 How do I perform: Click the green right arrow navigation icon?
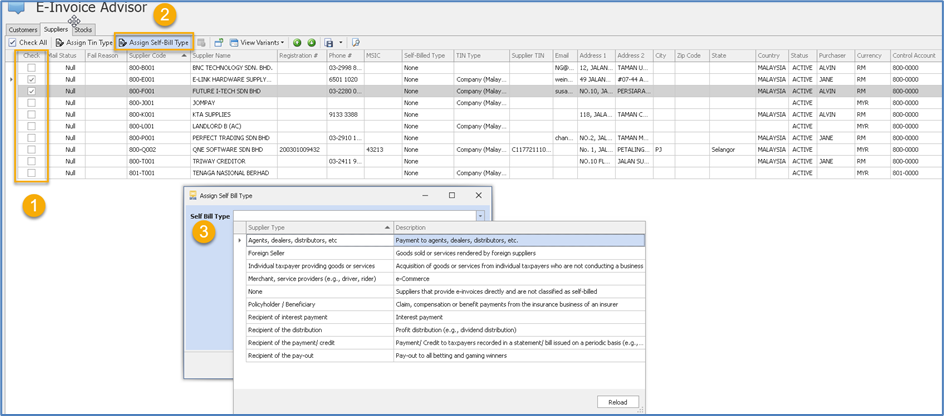point(311,43)
